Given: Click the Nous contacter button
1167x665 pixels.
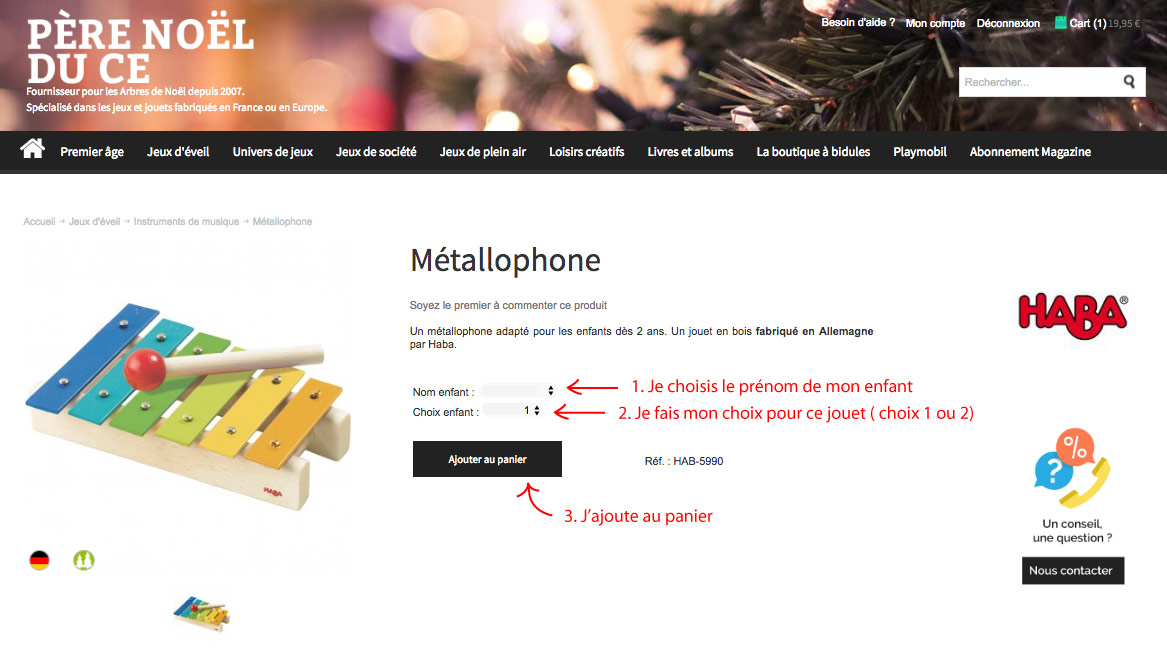Looking at the screenshot, I should click(1072, 571).
